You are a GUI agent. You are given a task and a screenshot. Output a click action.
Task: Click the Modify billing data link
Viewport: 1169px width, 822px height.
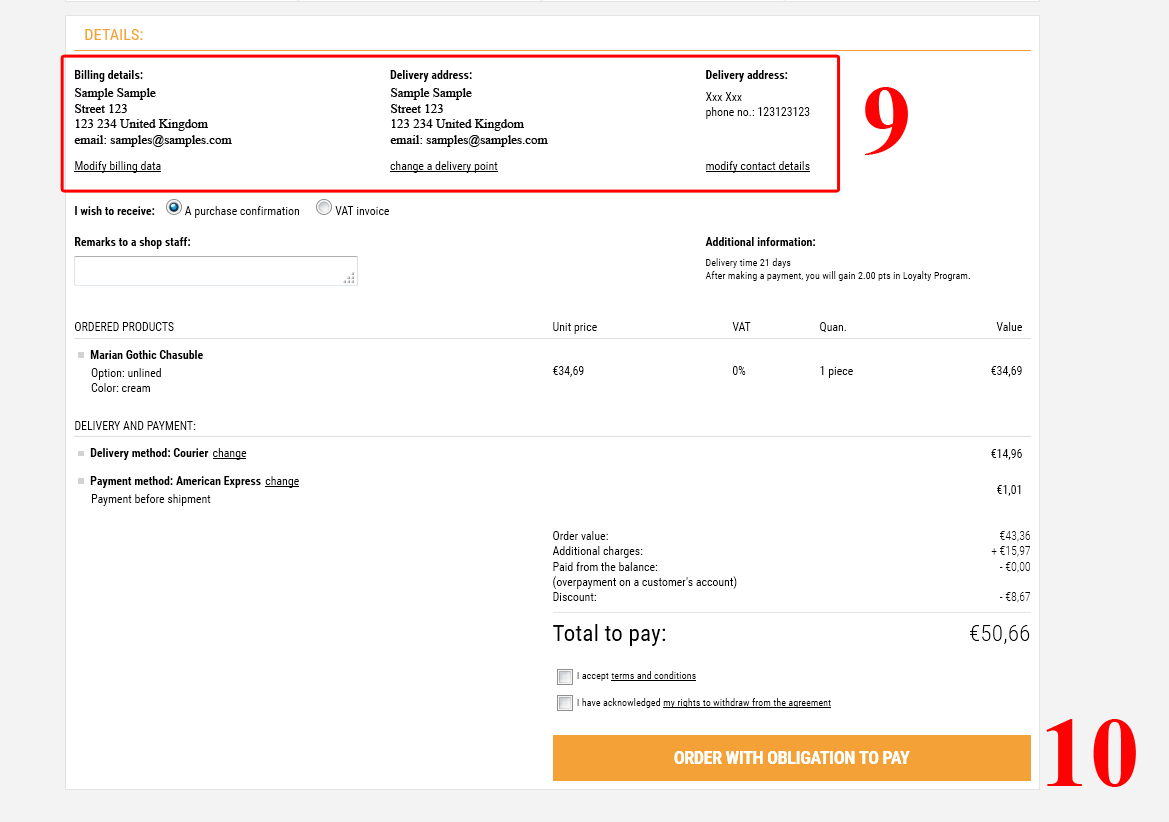click(117, 166)
